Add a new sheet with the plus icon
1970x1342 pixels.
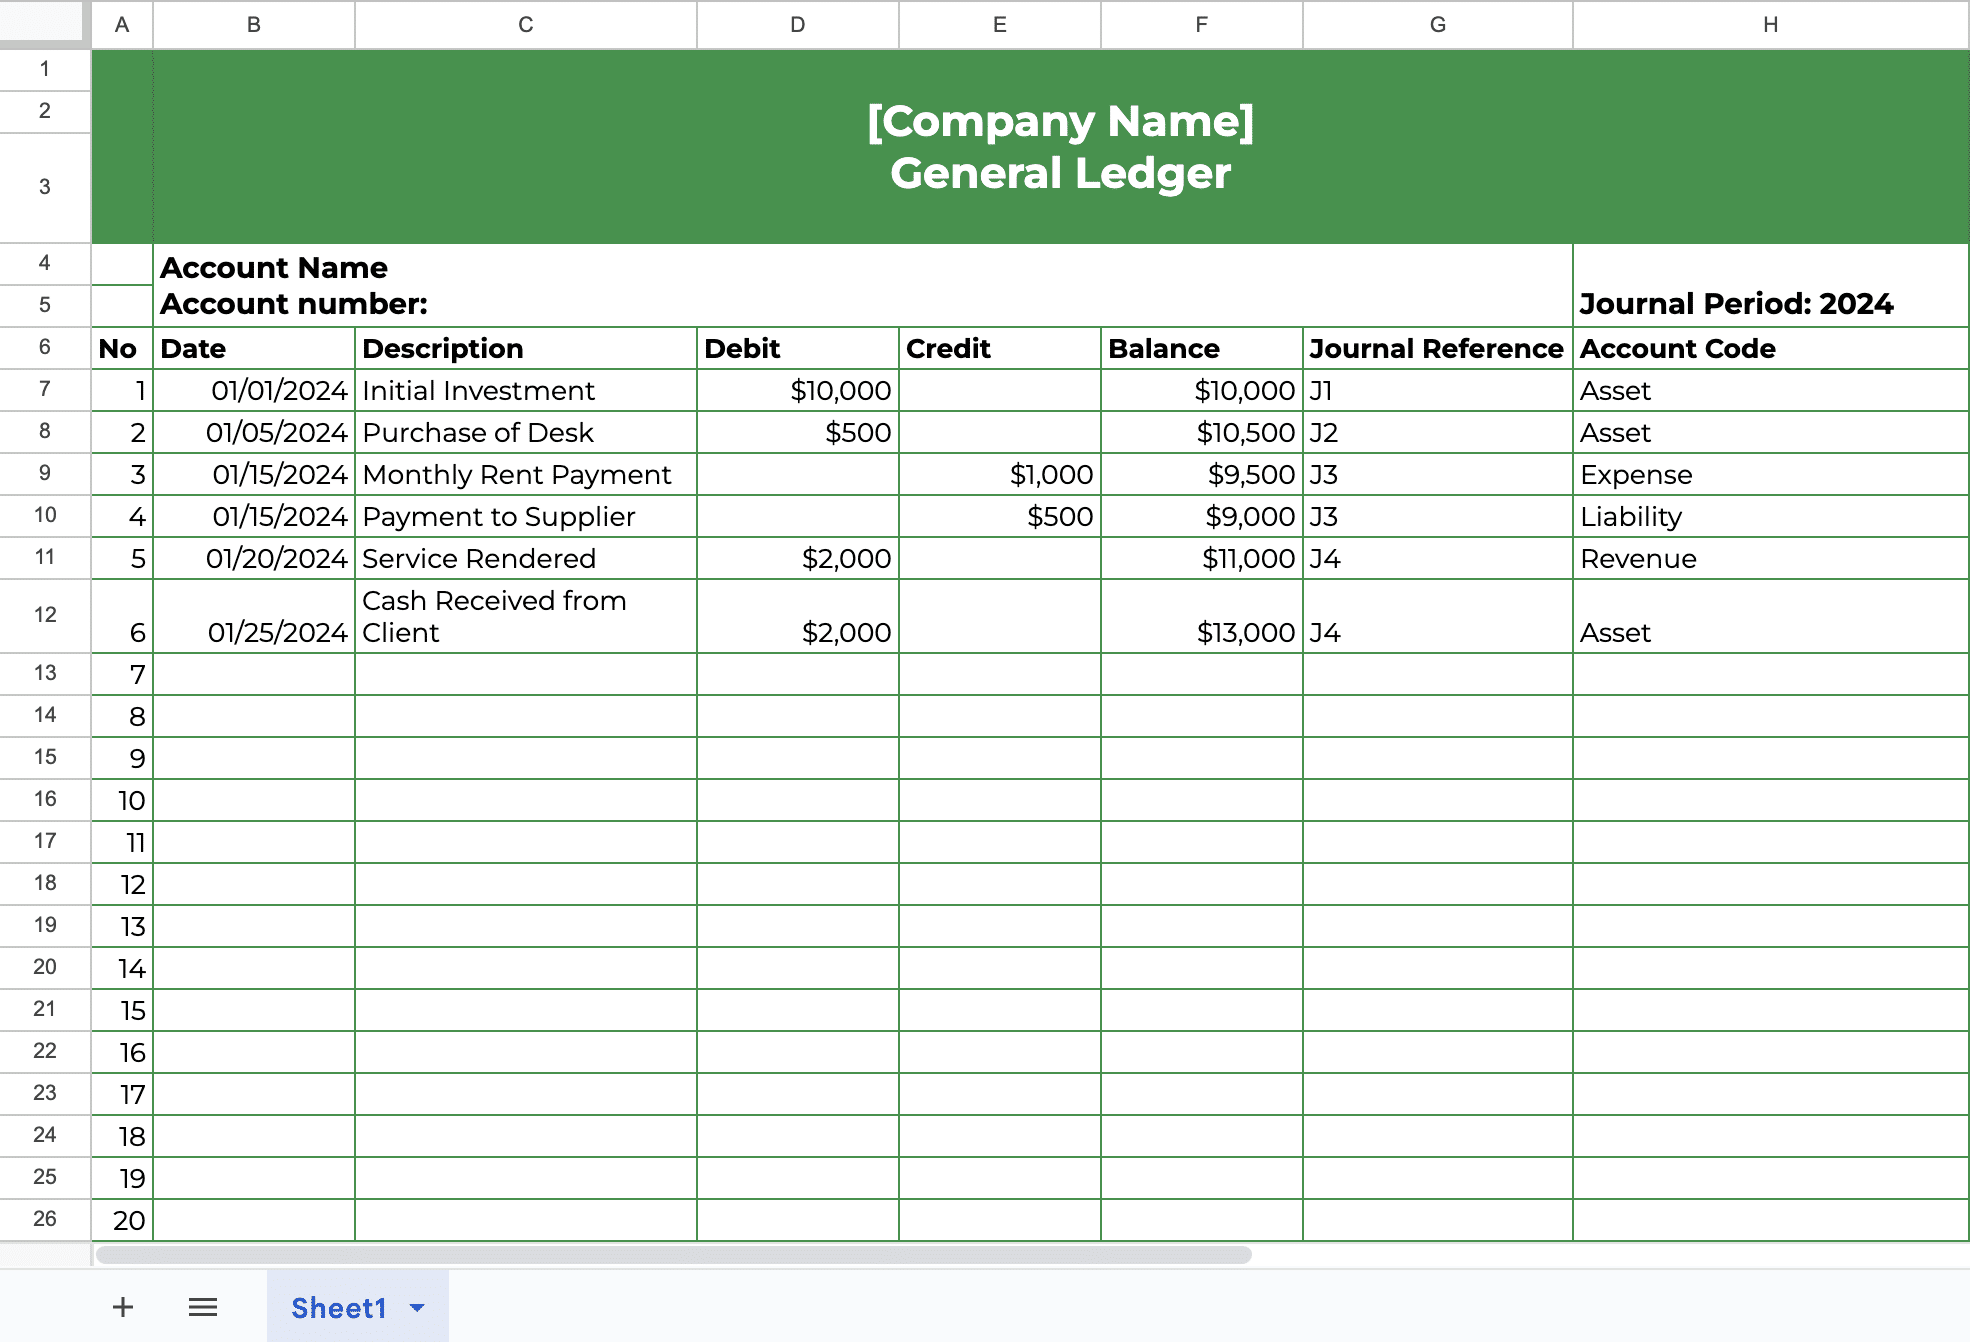click(122, 1307)
